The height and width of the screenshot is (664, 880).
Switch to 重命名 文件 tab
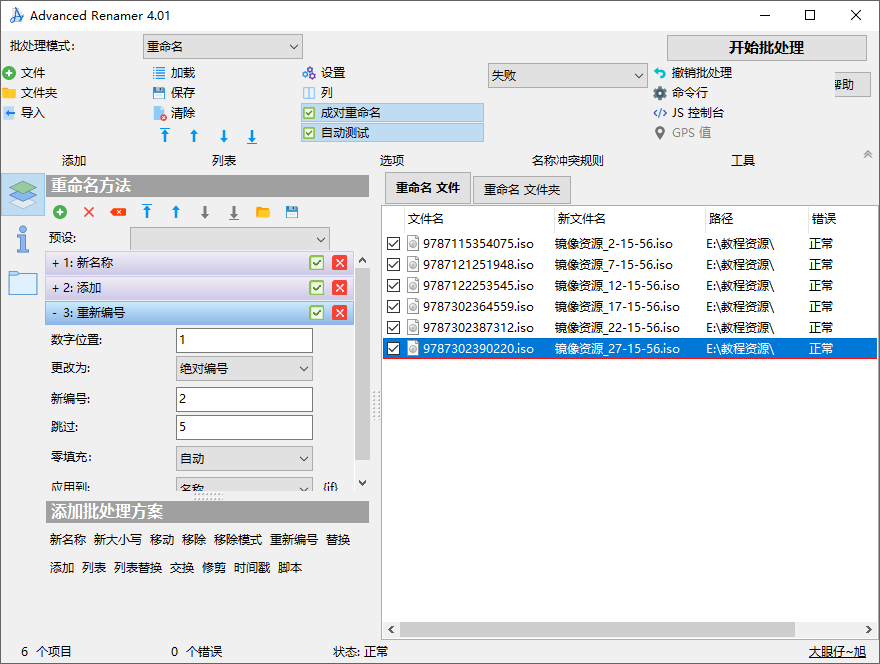pyautogui.click(x=428, y=188)
